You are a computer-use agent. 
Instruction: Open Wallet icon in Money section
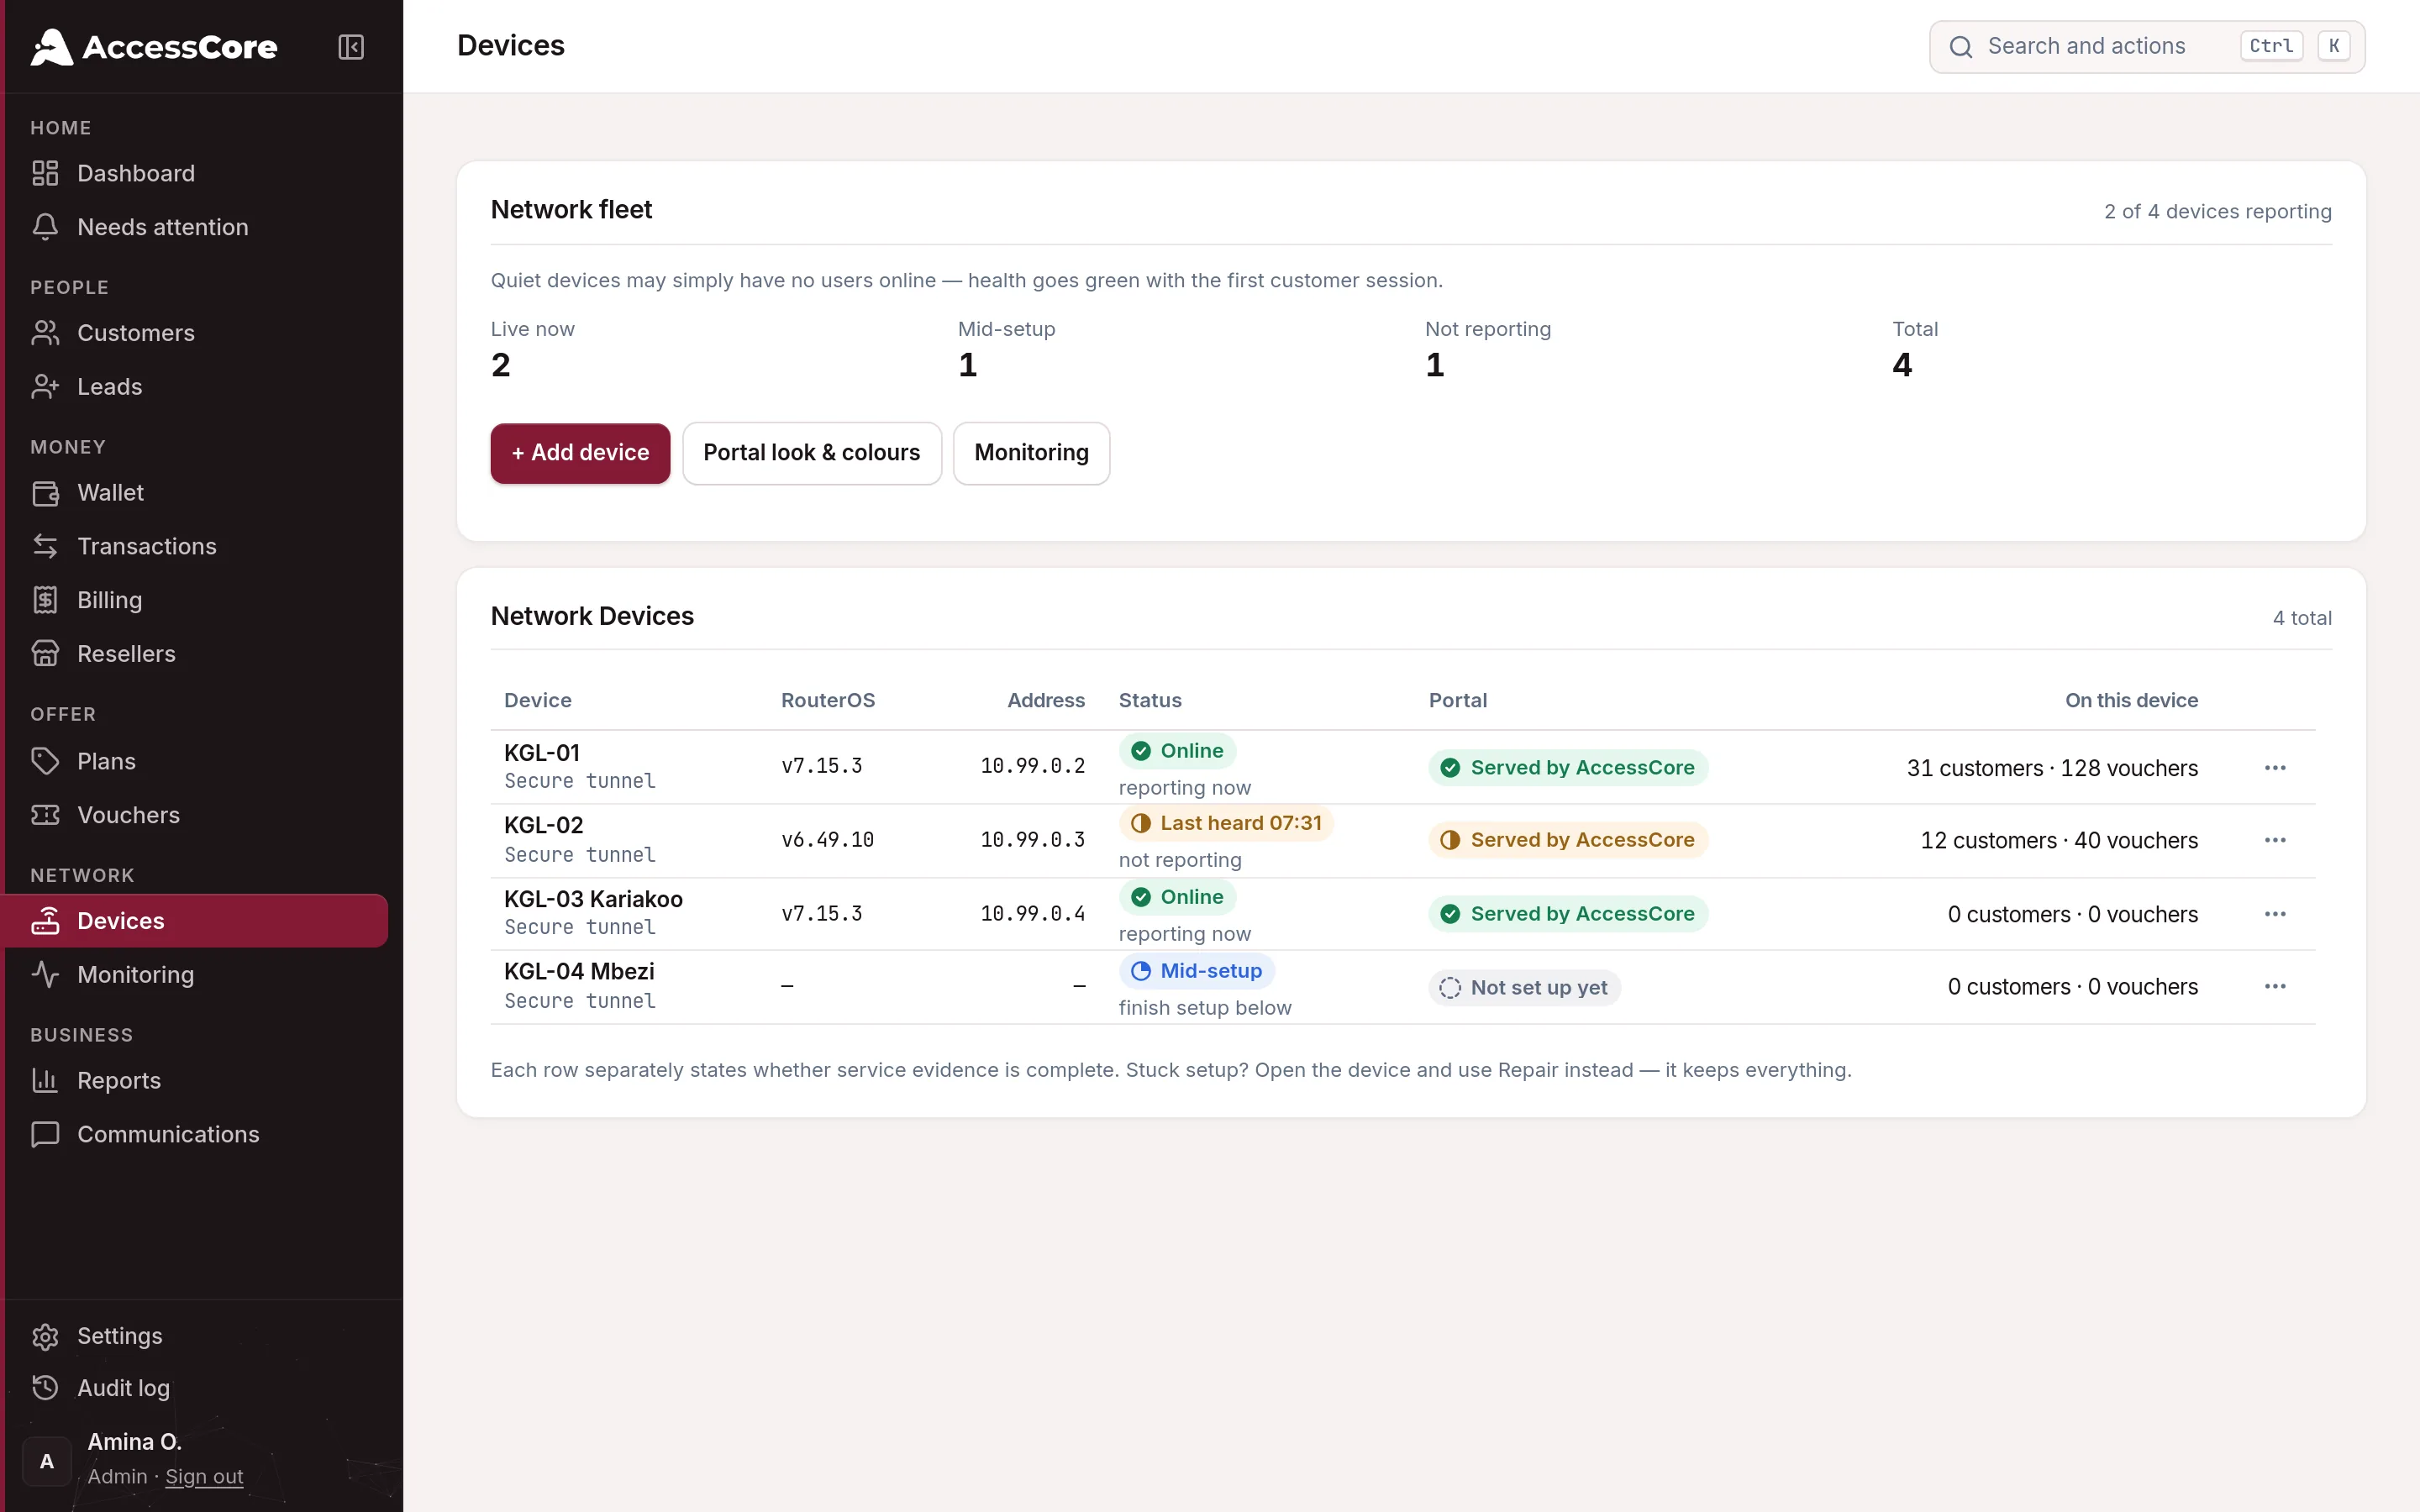tap(45, 493)
